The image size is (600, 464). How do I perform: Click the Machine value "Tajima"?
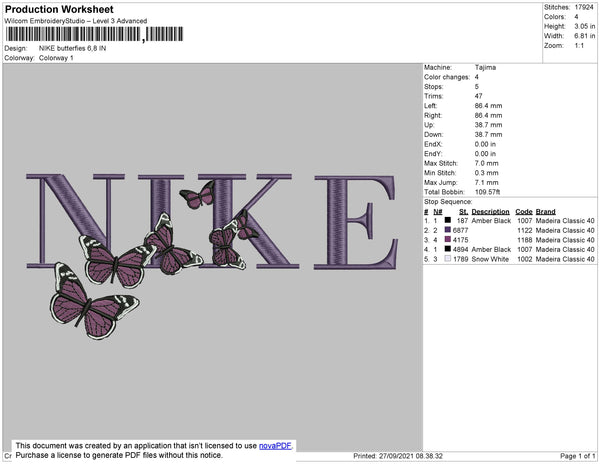coord(485,67)
